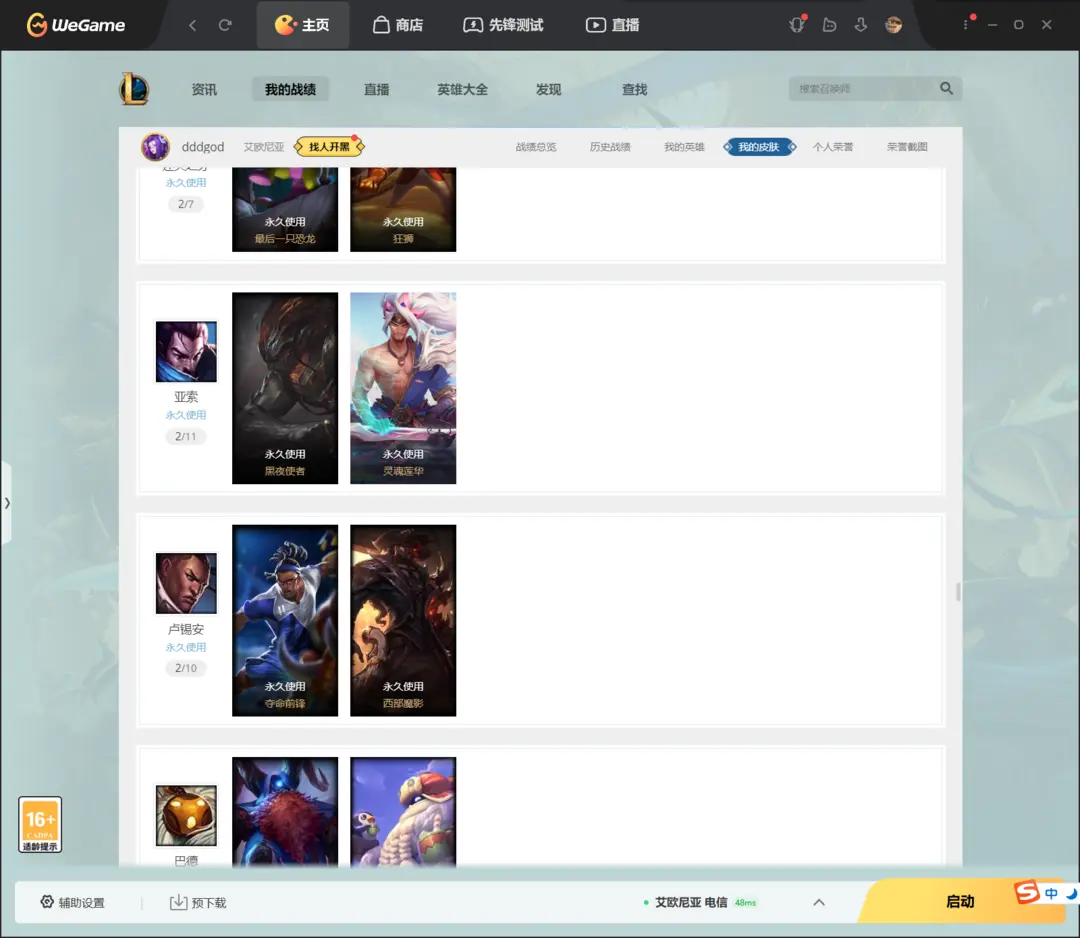Open the 直播 tab in the top bar
This screenshot has width=1080, height=938.
612,25
